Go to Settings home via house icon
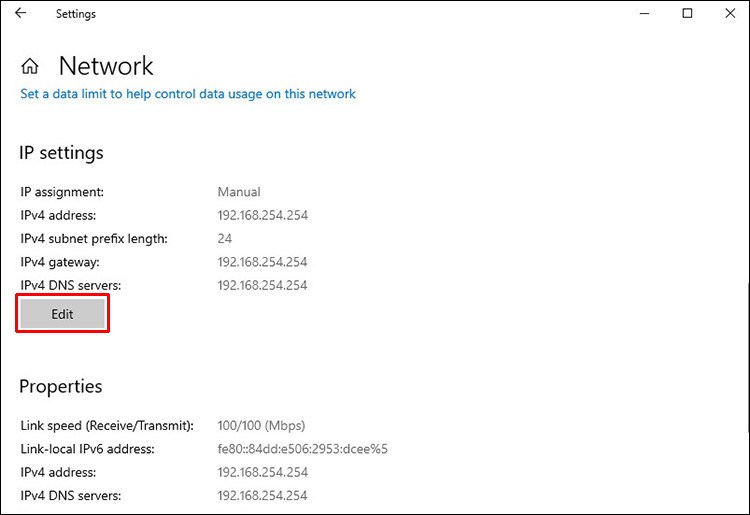Viewport: 750px width, 515px height. pyautogui.click(x=30, y=67)
